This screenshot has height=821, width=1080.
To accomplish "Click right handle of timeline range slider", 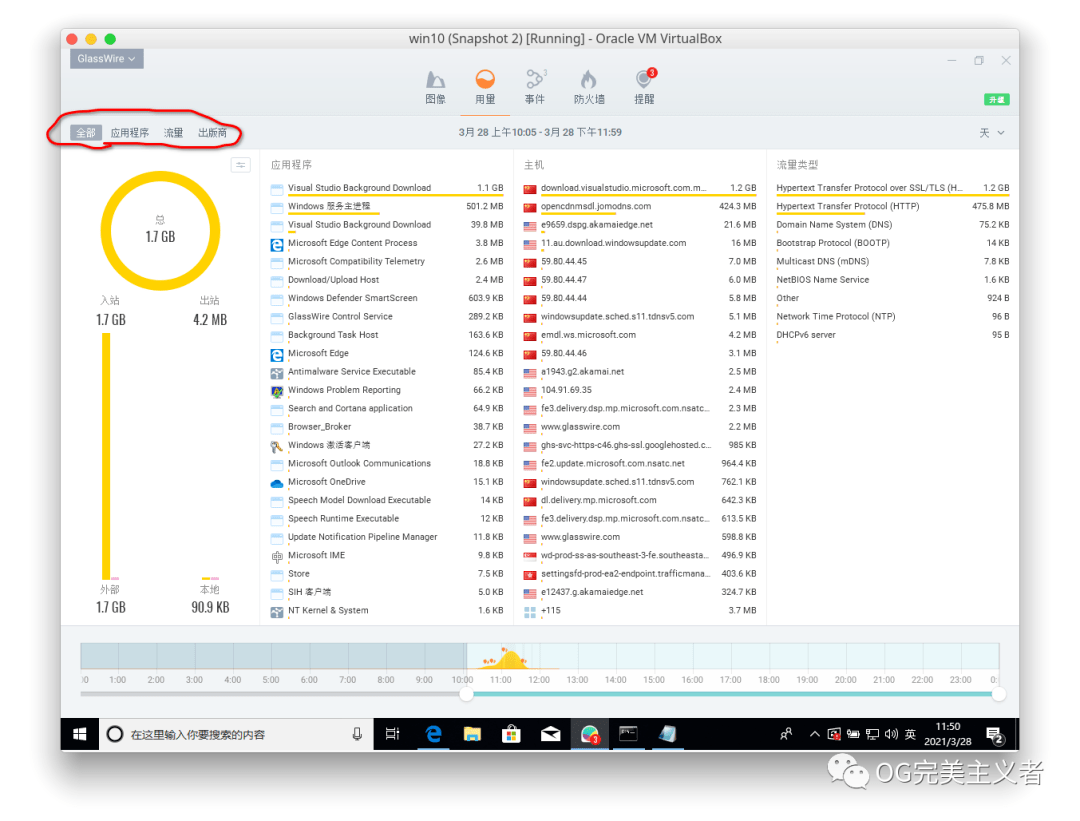I will tap(998, 694).
